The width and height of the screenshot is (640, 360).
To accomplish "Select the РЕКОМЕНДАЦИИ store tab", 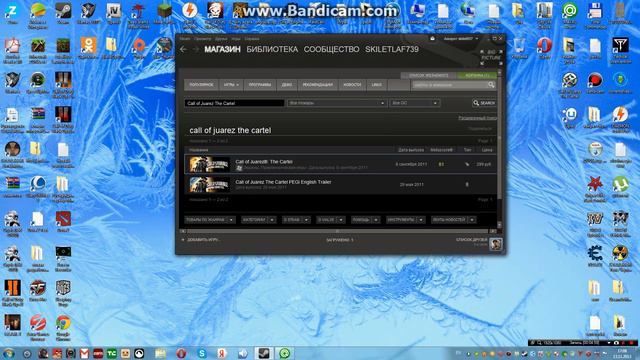I will (x=318, y=85).
